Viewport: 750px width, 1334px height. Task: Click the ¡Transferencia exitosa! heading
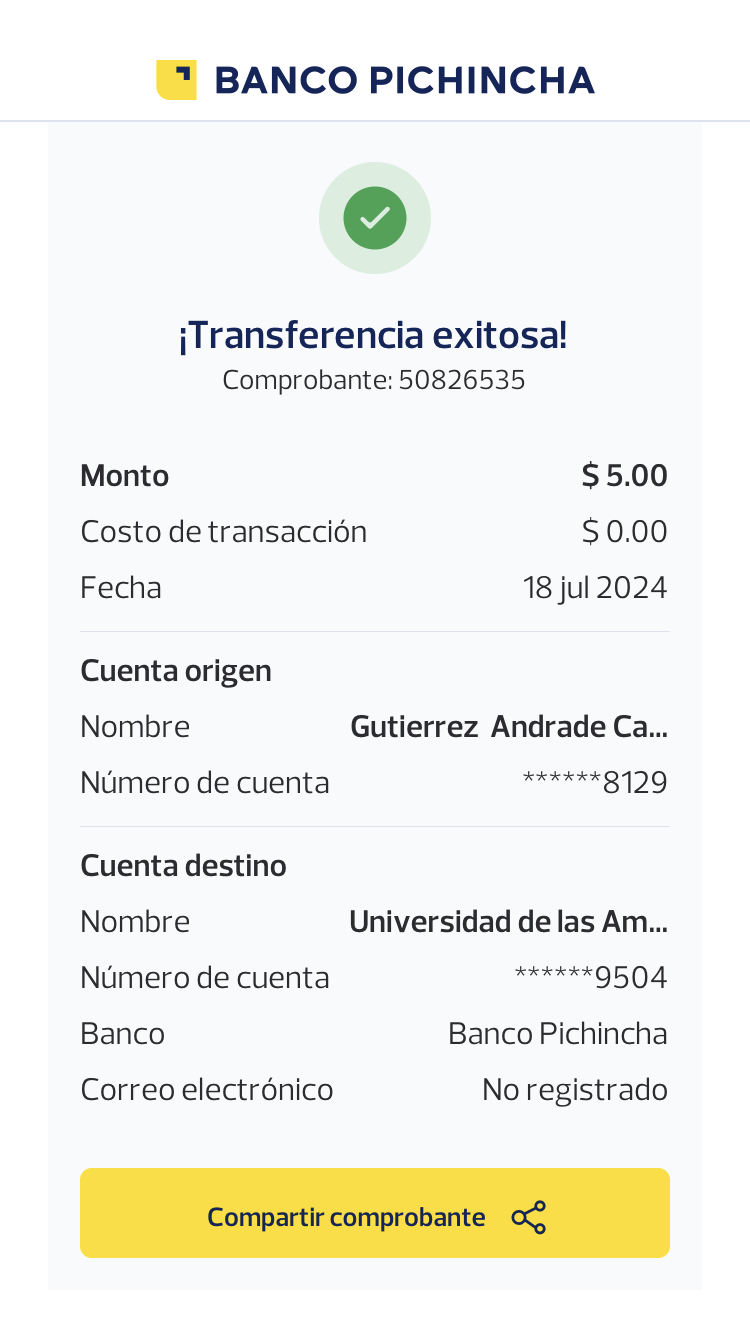point(373,335)
